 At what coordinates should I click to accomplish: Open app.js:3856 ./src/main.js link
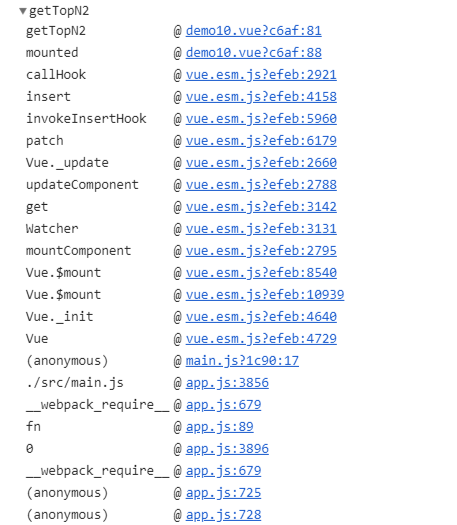tap(227, 383)
